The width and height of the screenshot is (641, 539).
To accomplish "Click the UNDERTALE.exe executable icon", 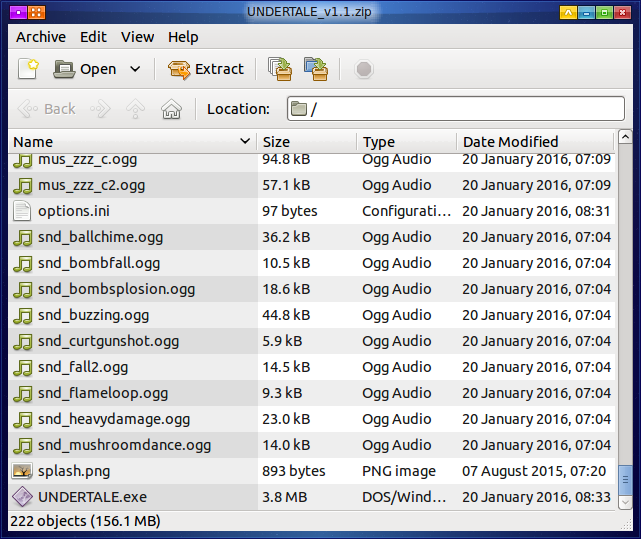I will coord(22,497).
